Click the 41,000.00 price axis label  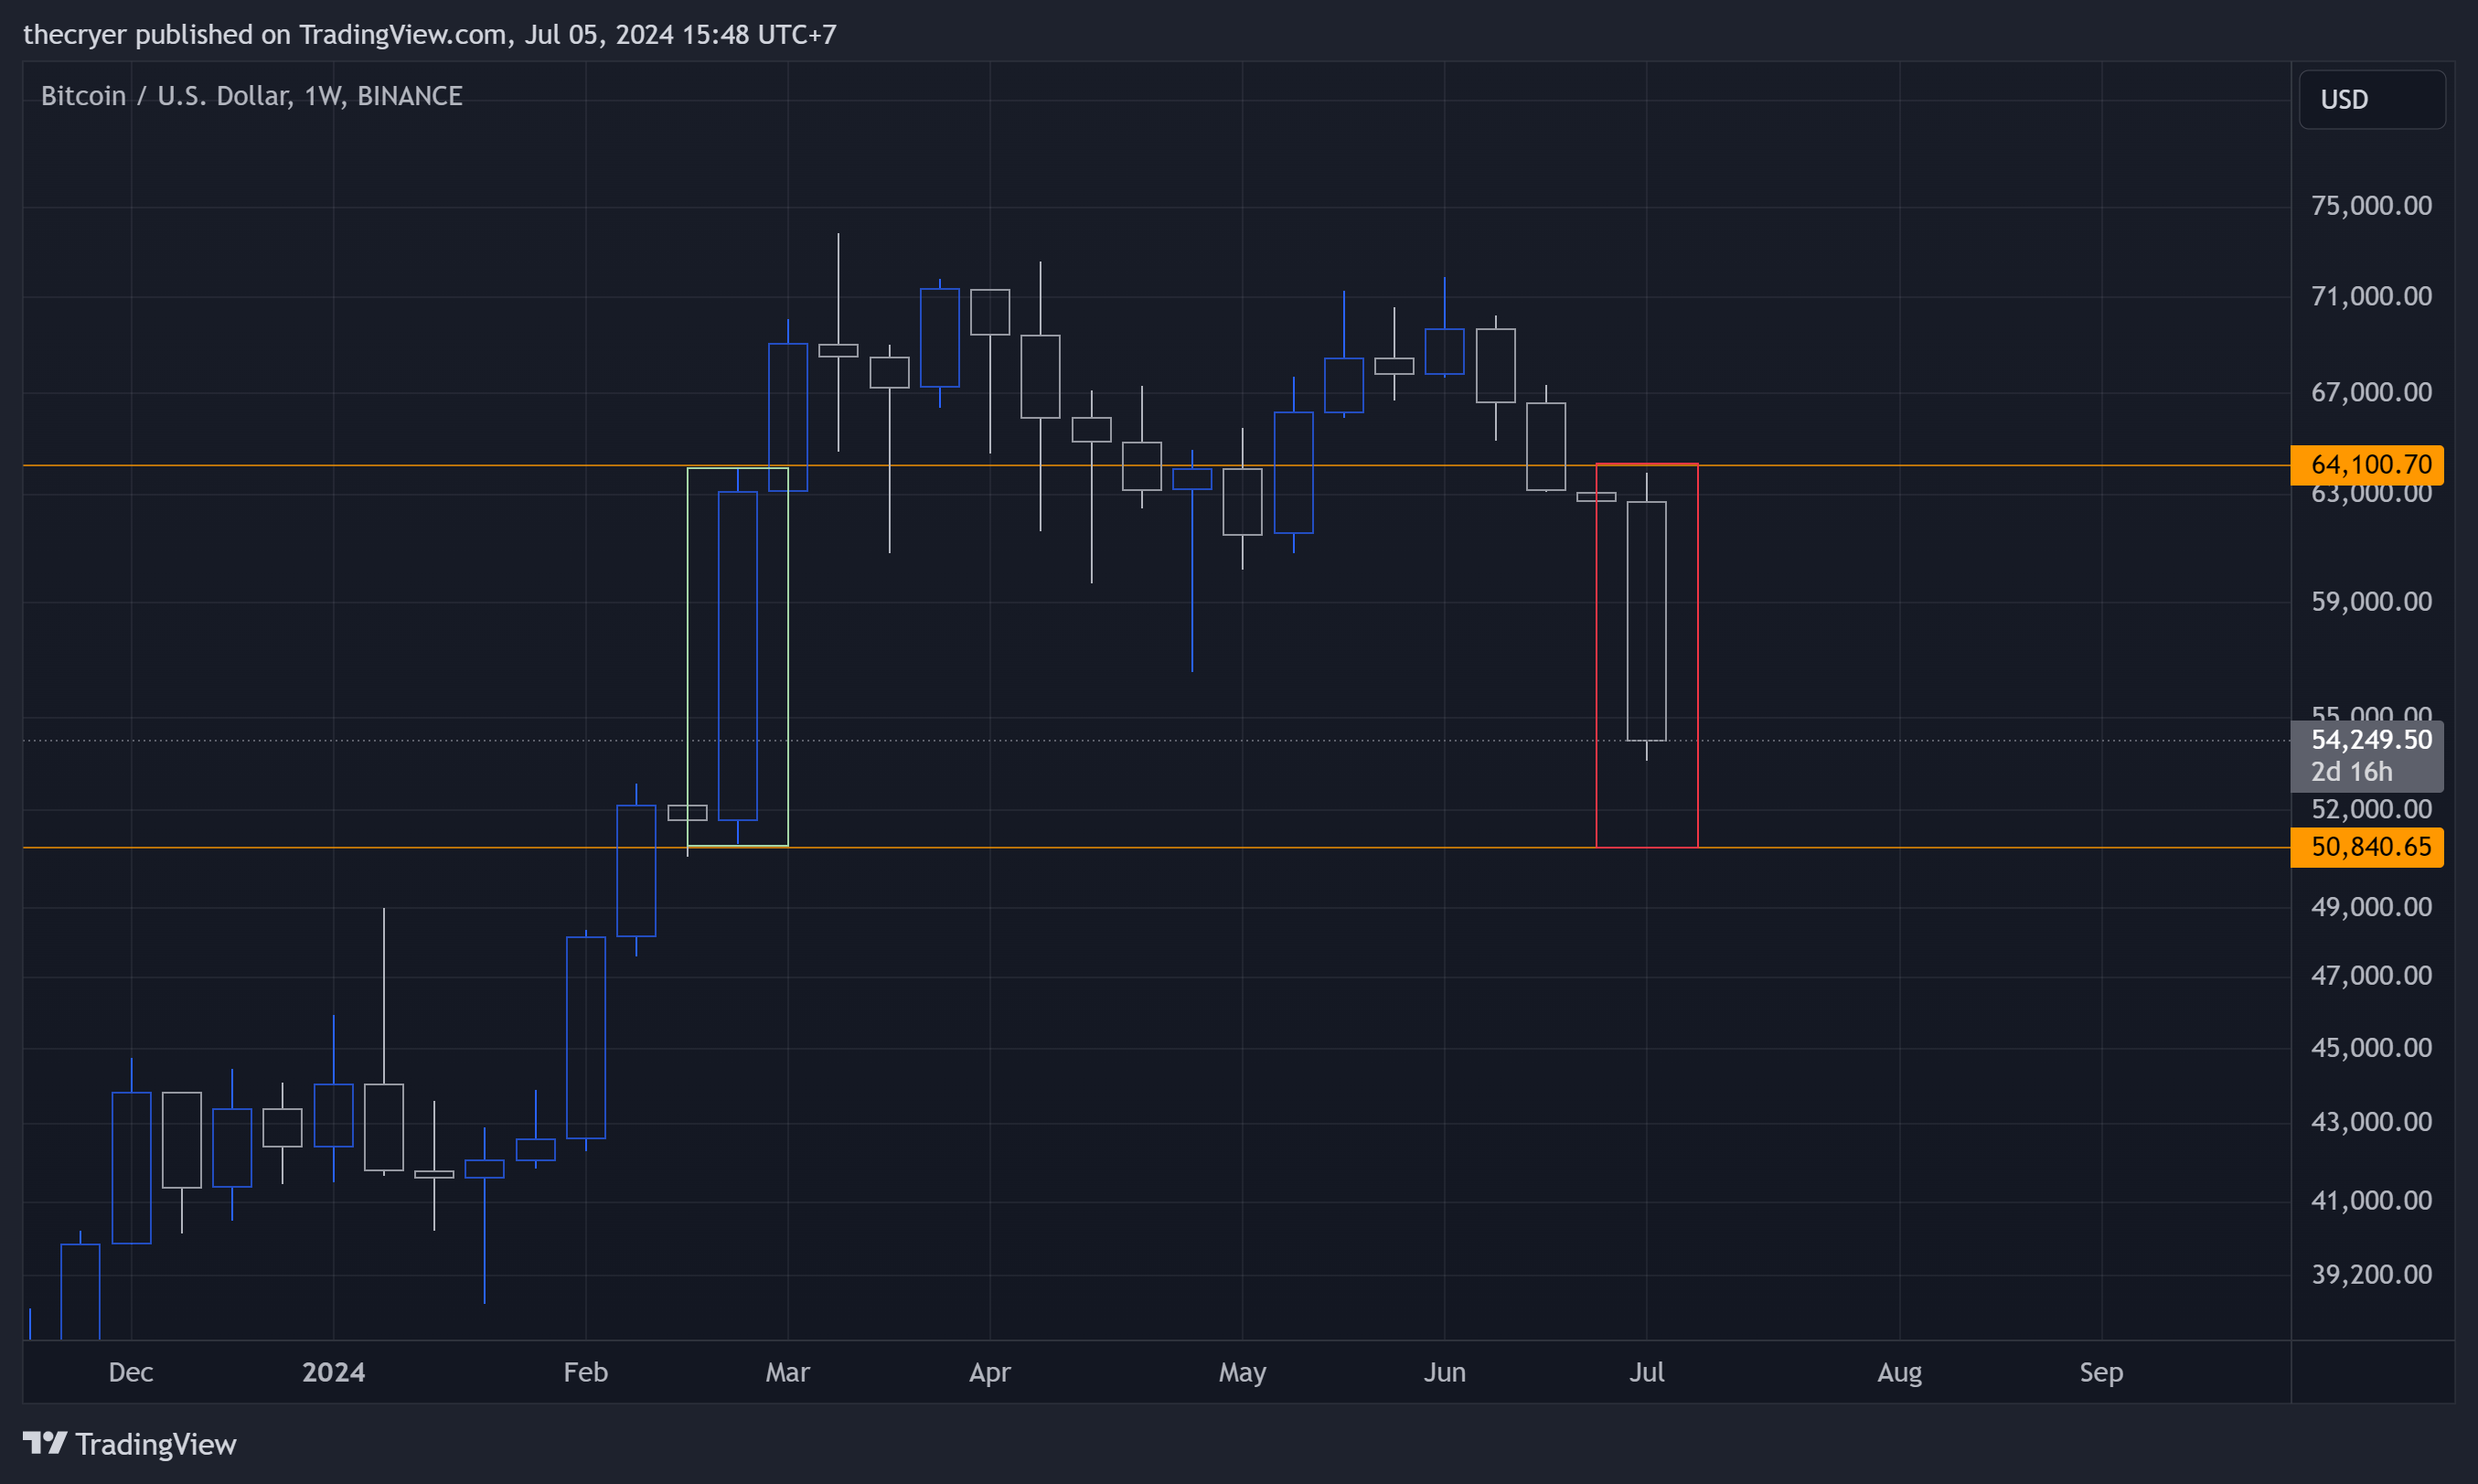(x=2371, y=1200)
